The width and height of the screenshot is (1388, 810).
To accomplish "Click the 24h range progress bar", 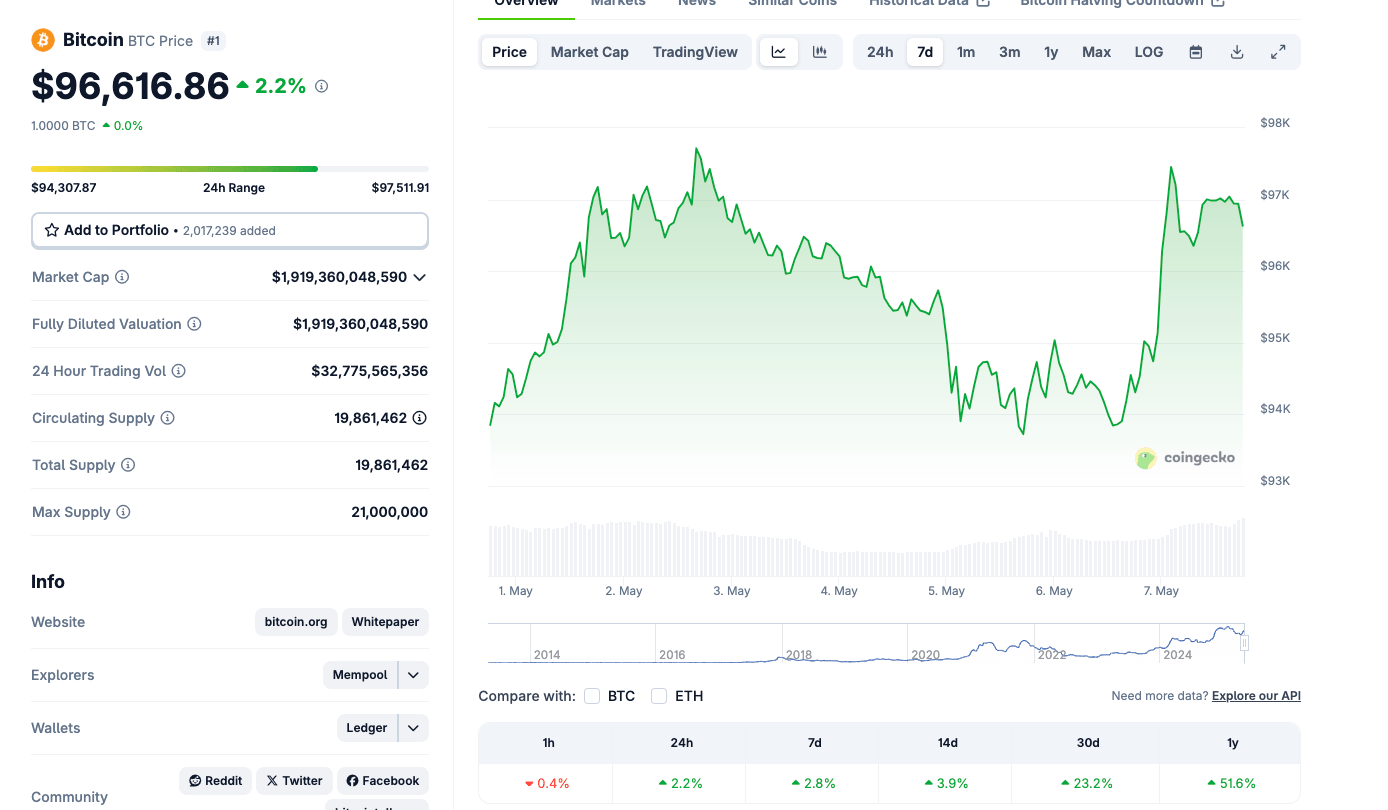I will (229, 168).
